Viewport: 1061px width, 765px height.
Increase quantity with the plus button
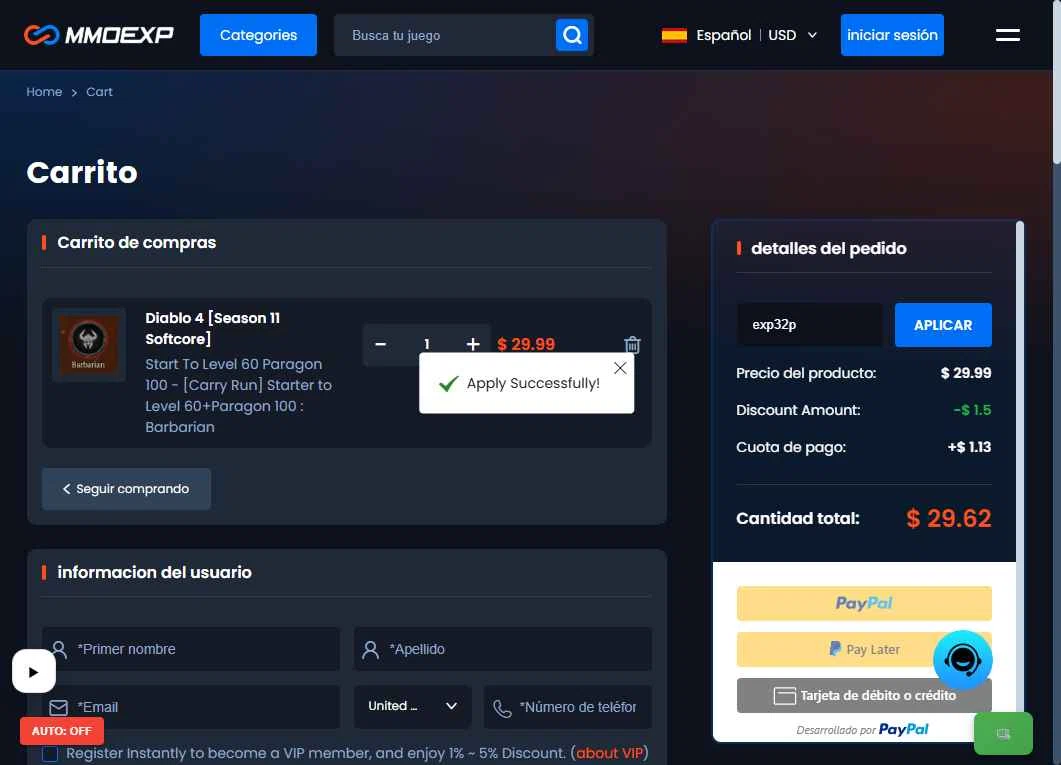click(473, 344)
